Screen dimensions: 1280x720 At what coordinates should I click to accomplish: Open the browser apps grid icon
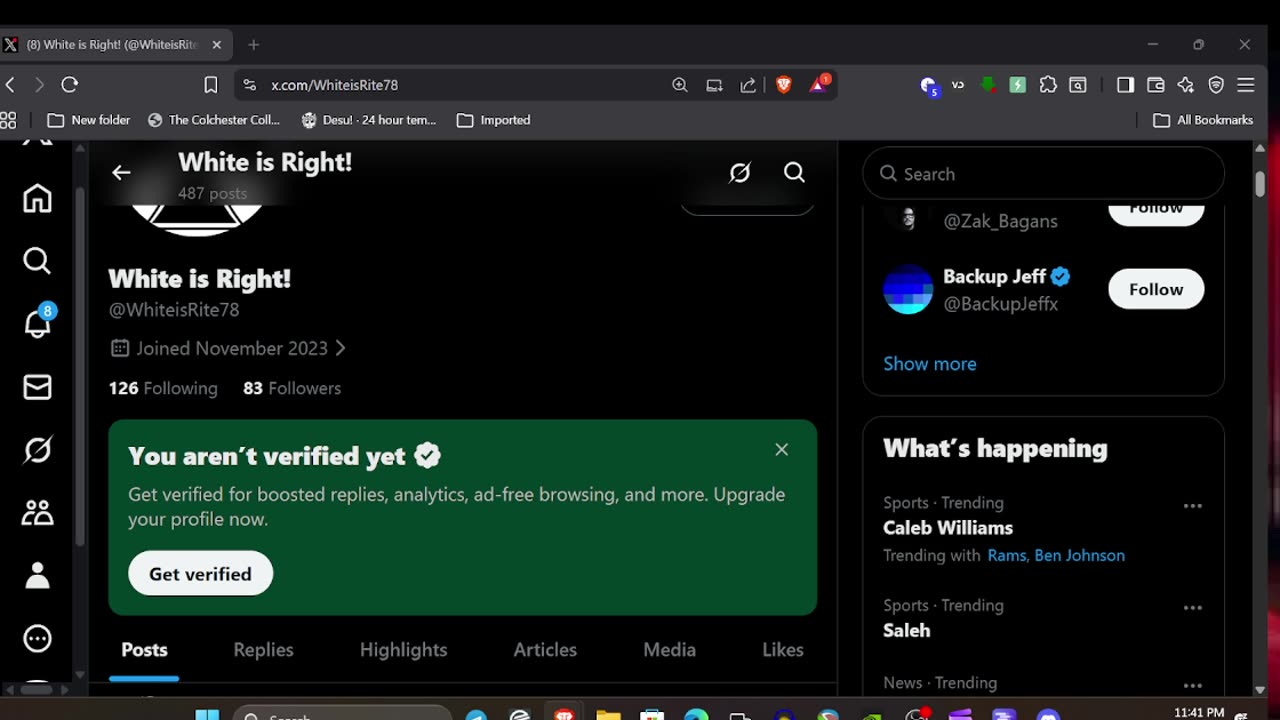pos(8,120)
